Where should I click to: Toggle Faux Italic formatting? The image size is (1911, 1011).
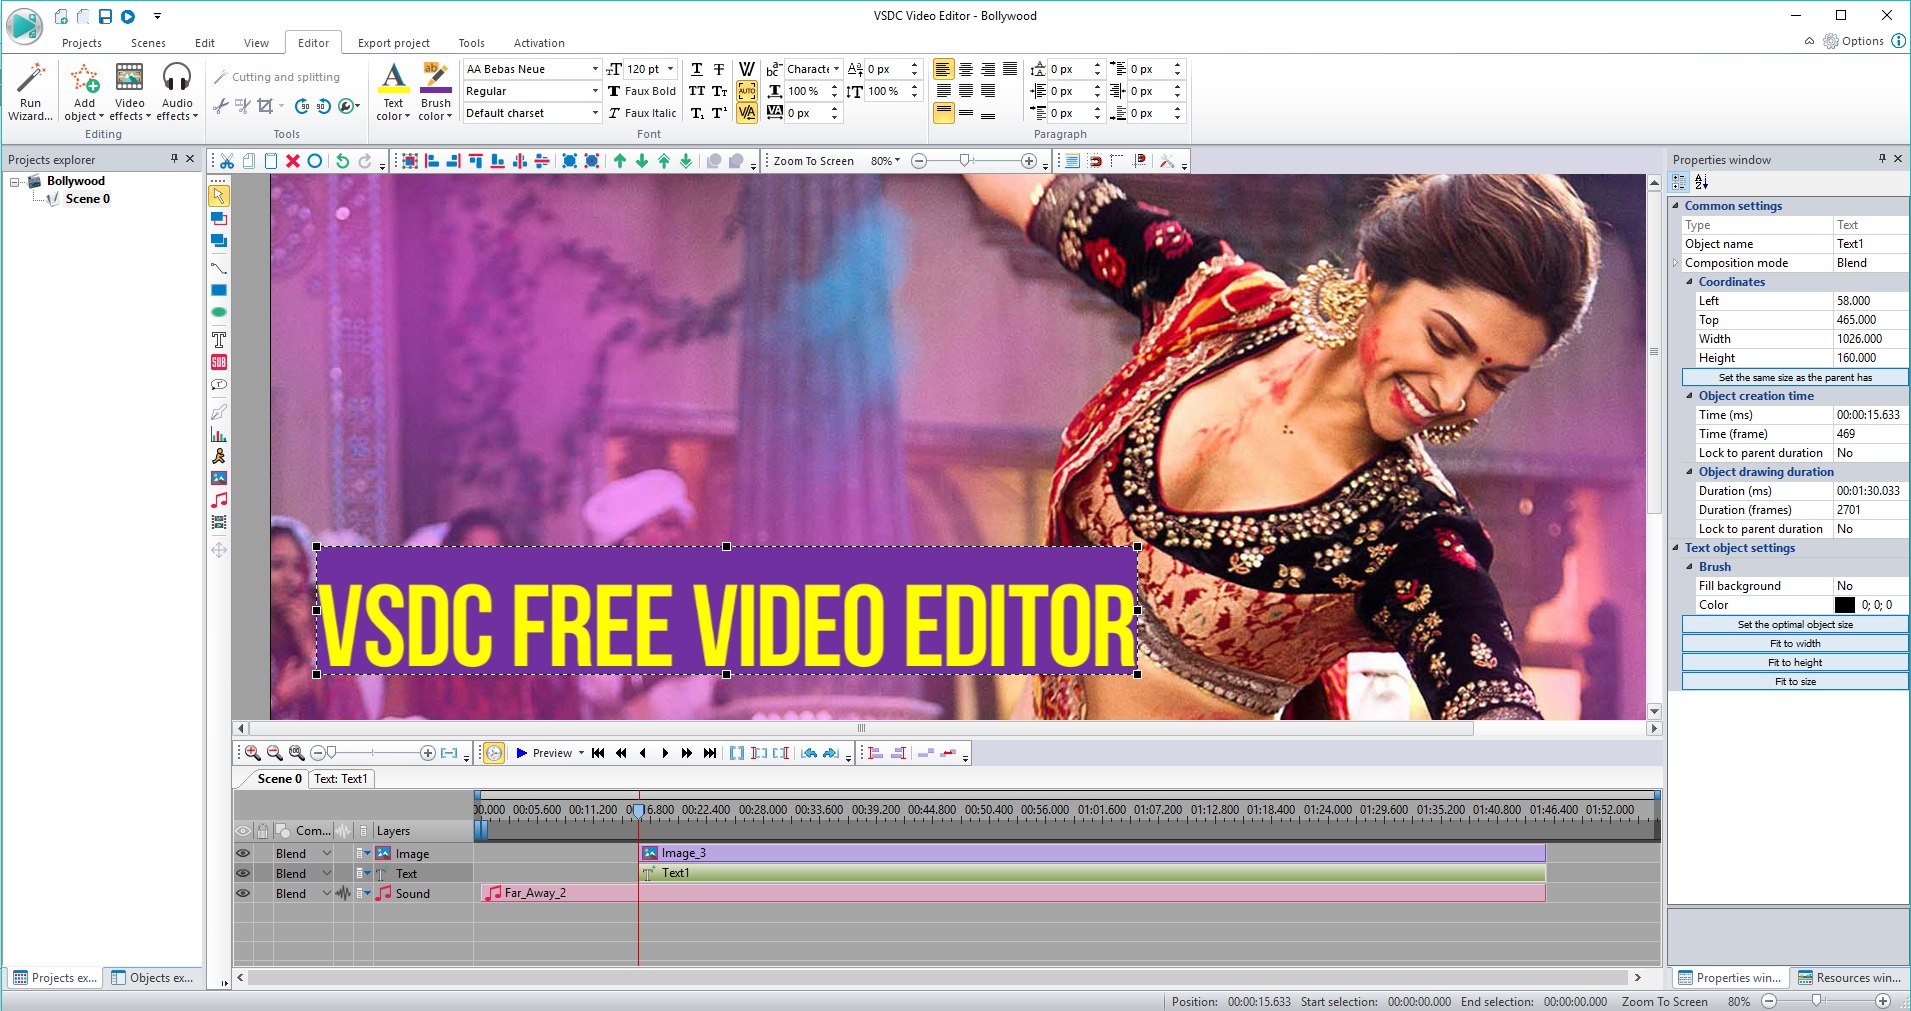(641, 113)
